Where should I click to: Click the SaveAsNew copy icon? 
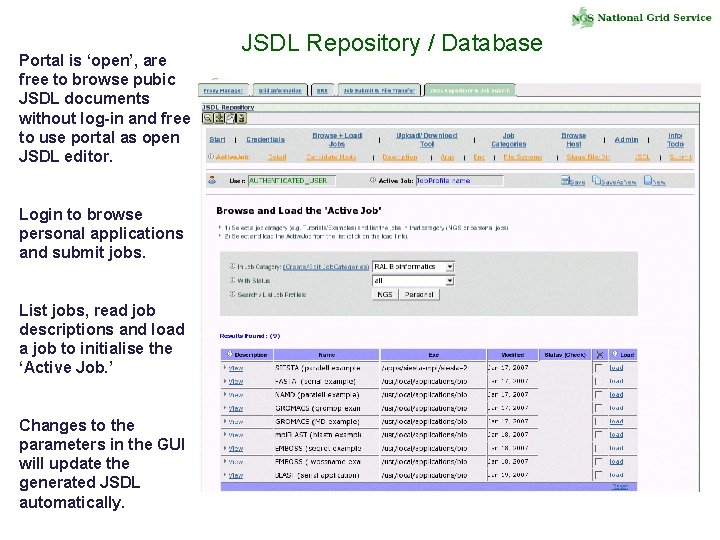[x=596, y=180]
